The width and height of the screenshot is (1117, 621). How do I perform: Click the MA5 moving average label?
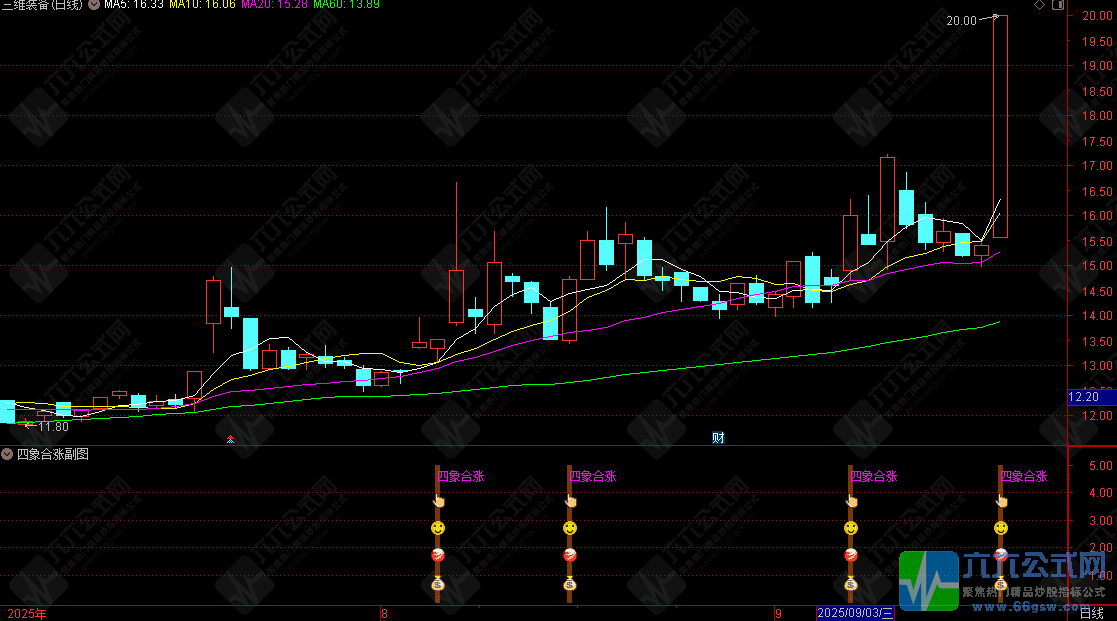point(134,4)
